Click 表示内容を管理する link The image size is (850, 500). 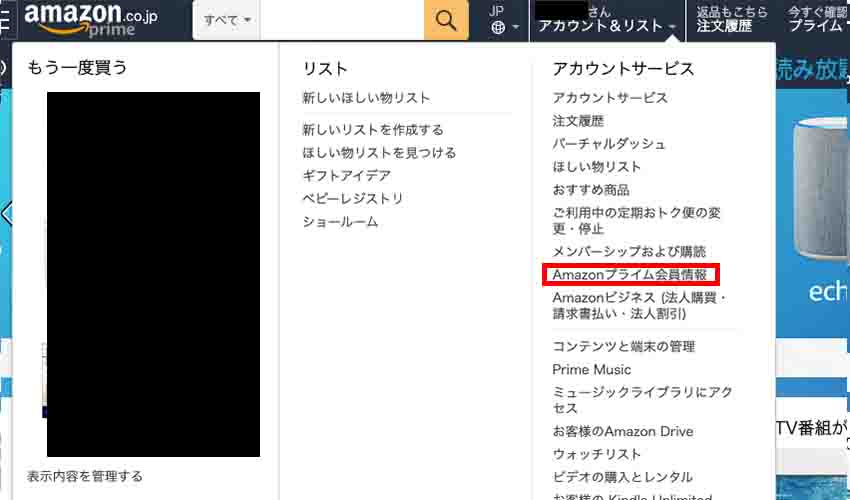tap(85, 477)
